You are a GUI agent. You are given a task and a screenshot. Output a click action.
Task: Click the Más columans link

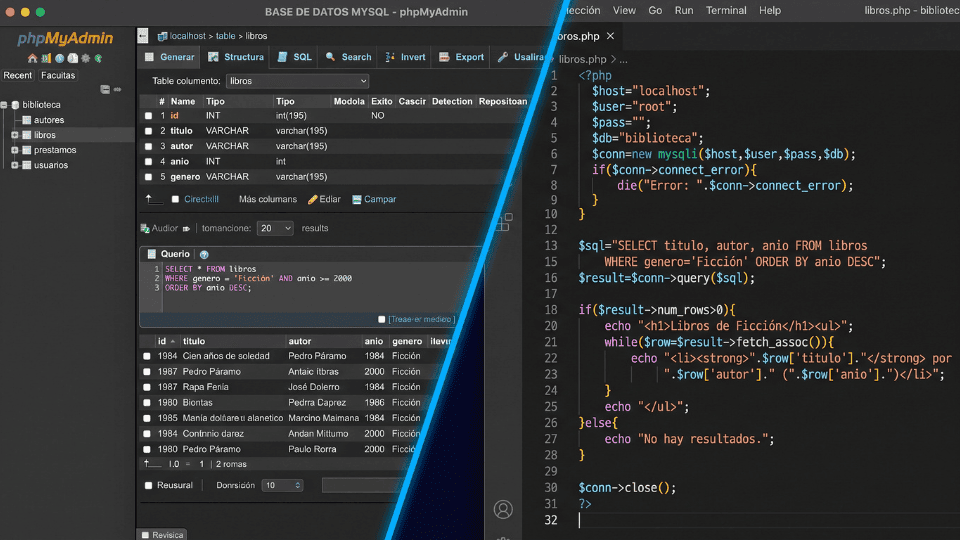[x=268, y=199]
